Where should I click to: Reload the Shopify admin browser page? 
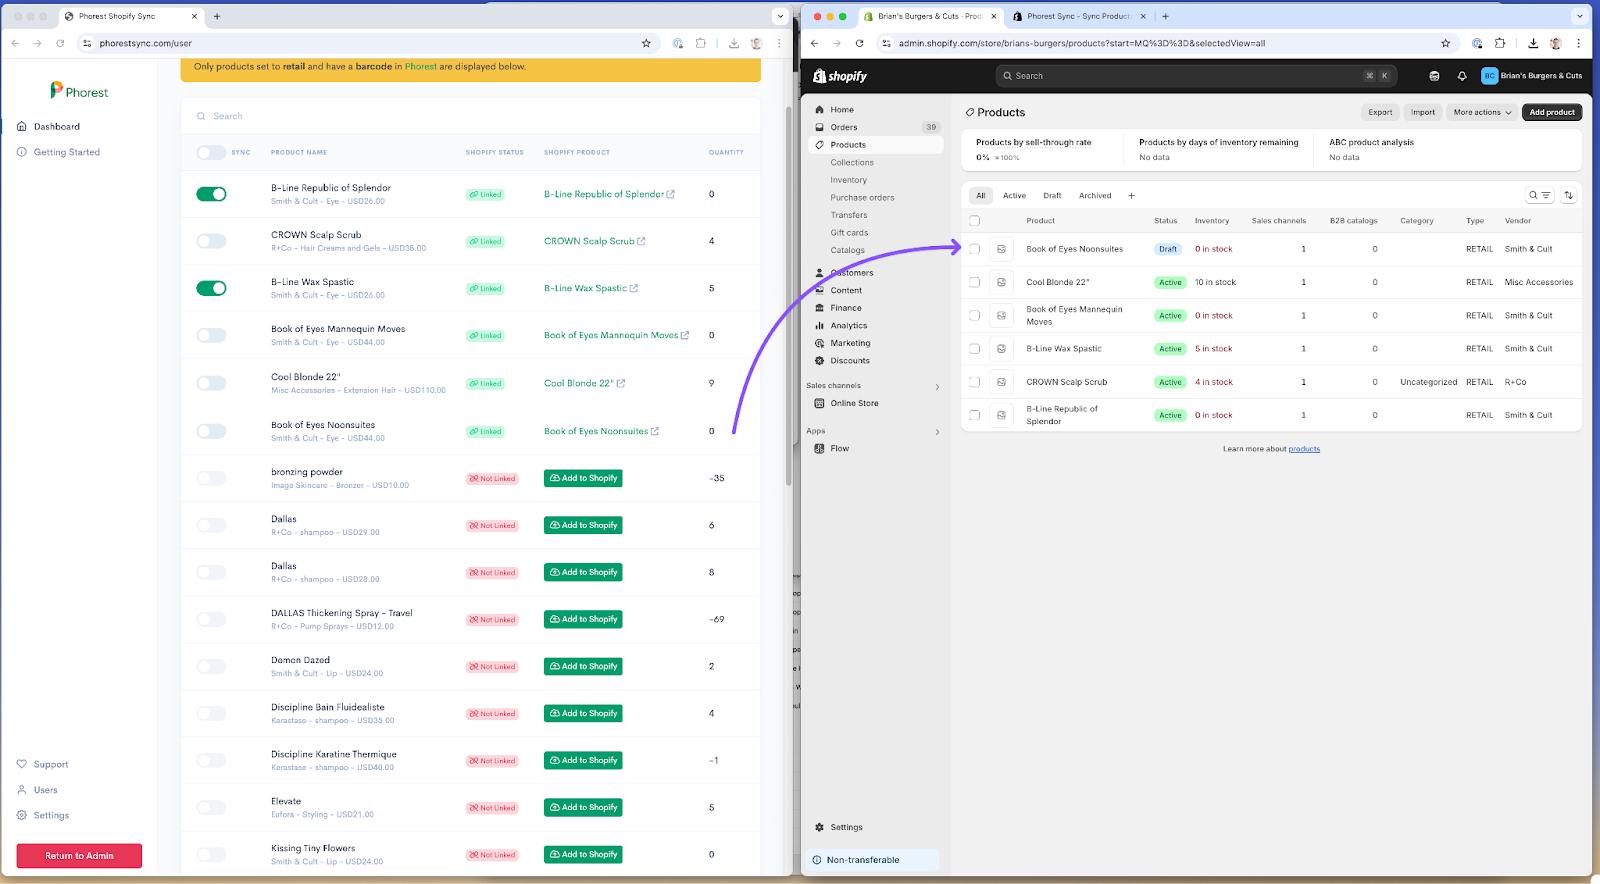click(859, 43)
